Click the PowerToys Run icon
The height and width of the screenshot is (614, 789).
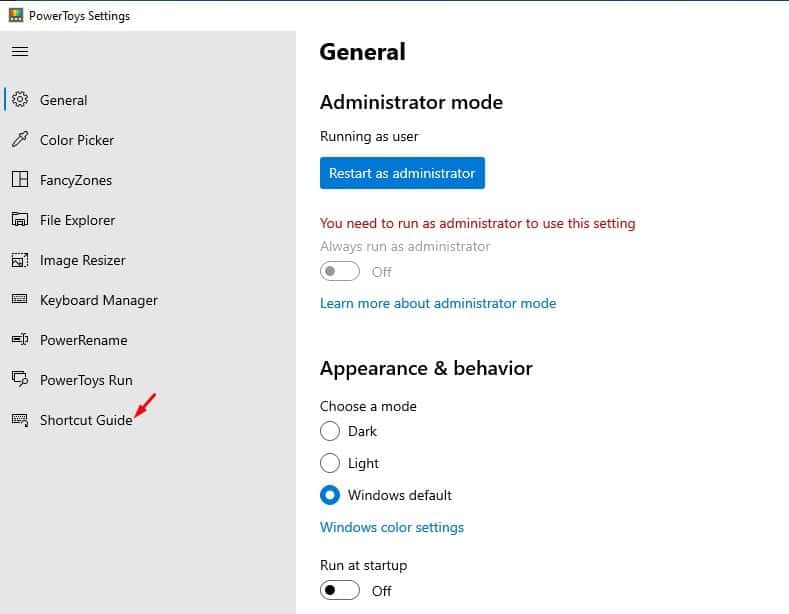pos(20,379)
